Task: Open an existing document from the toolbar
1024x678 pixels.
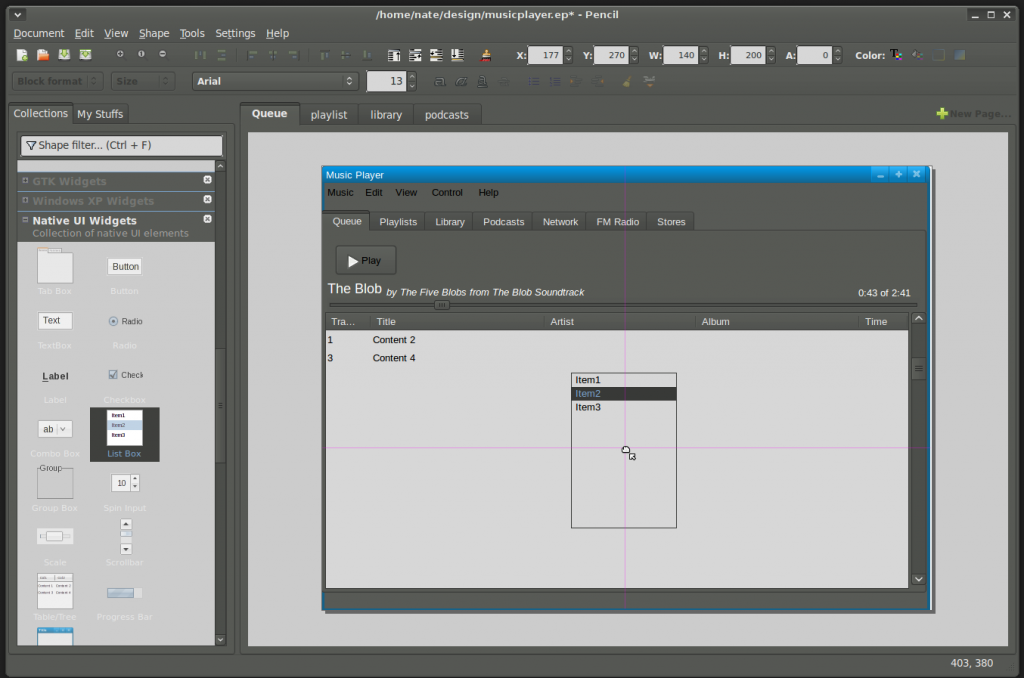Action: pyautogui.click(x=43, y=55)
